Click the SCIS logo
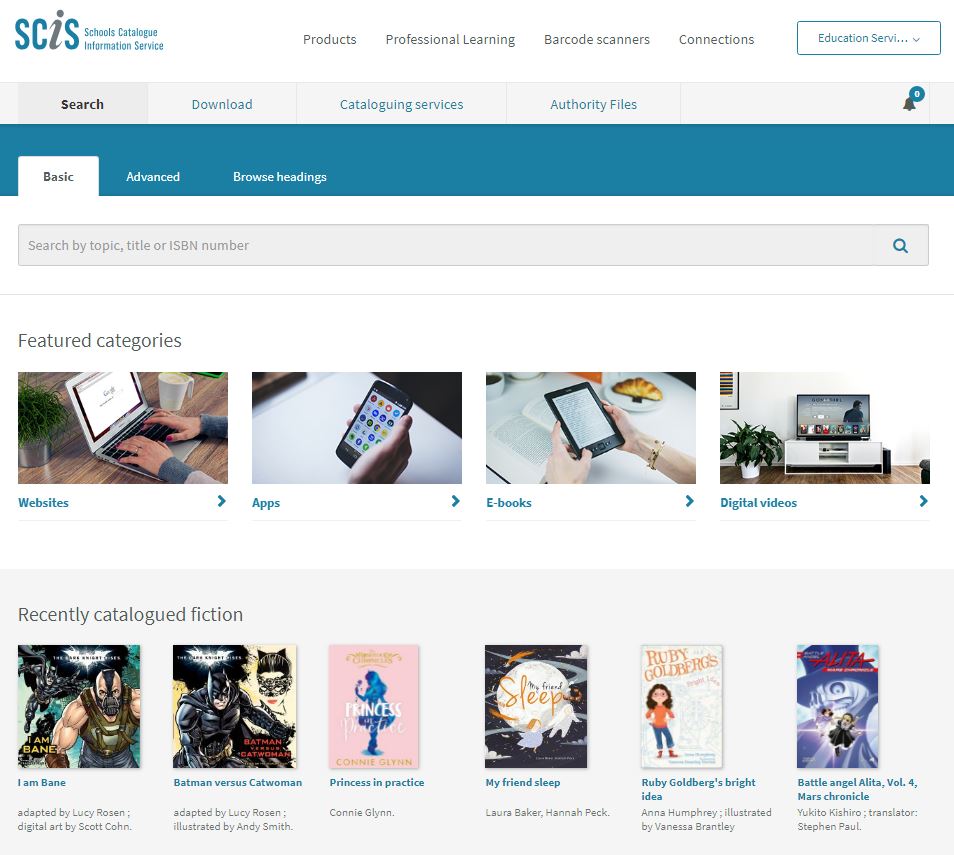This screenshot has width=954, height=855. pos(89,30)
